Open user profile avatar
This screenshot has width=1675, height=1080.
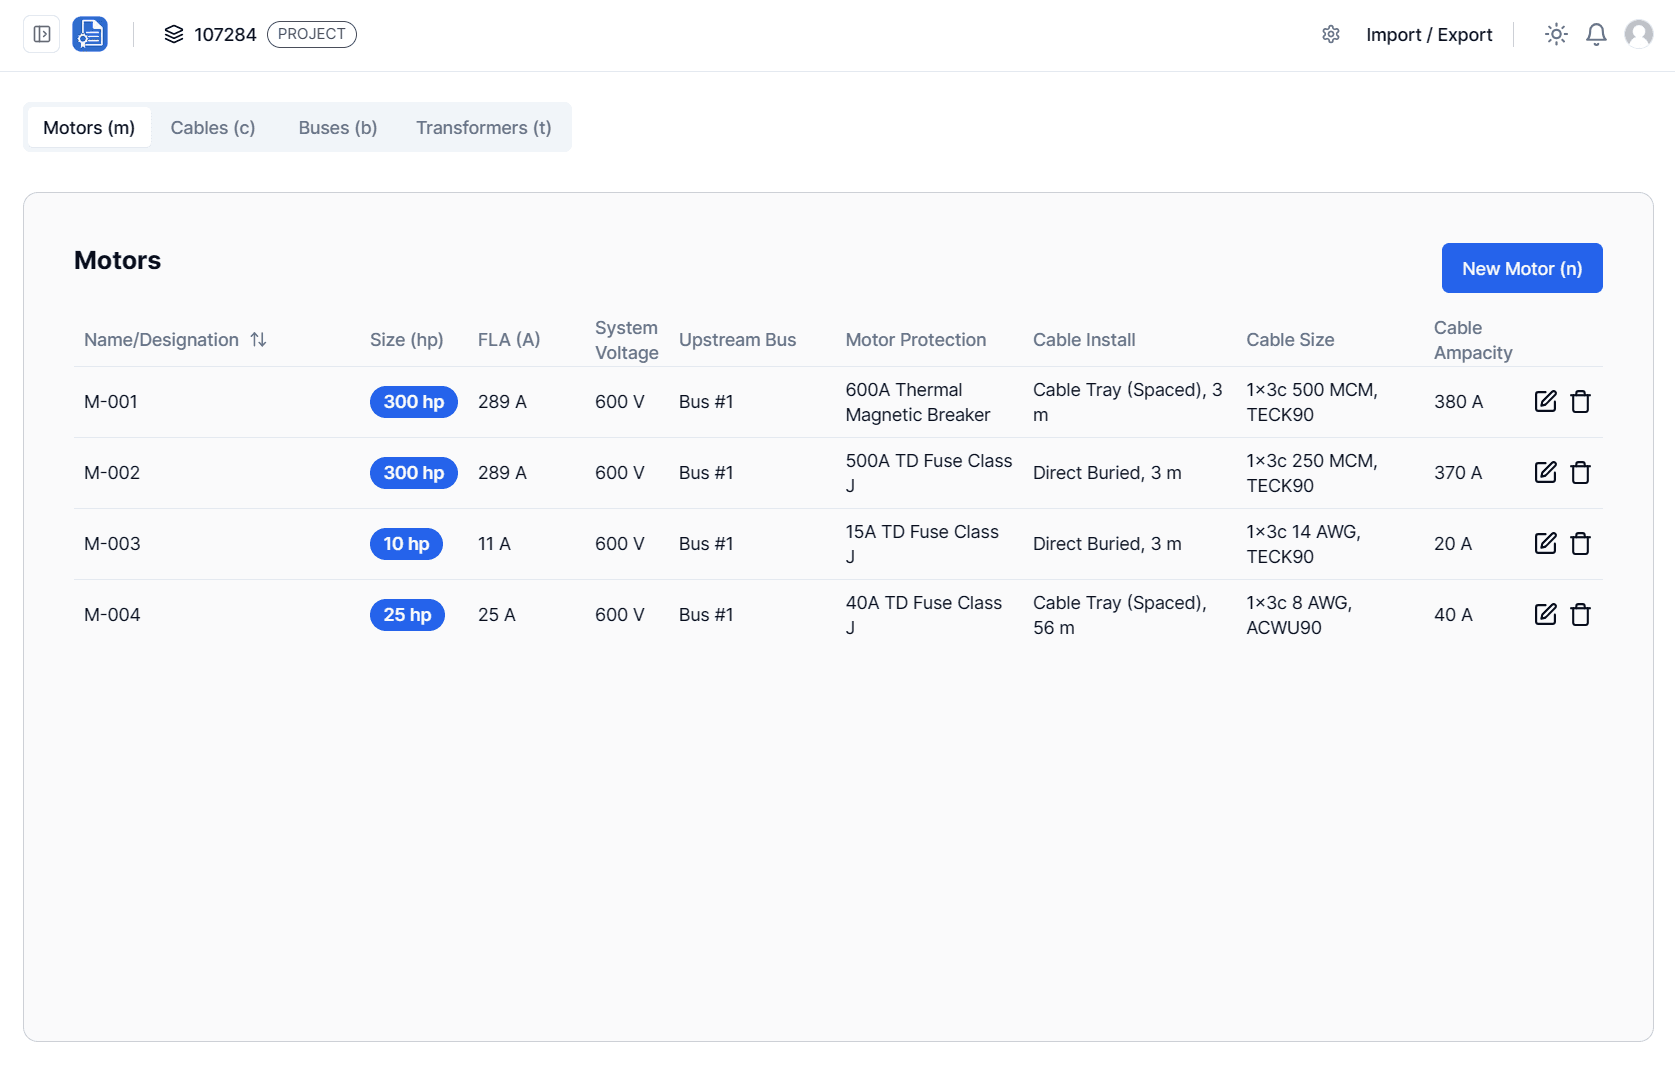[x=1639, y=34]
